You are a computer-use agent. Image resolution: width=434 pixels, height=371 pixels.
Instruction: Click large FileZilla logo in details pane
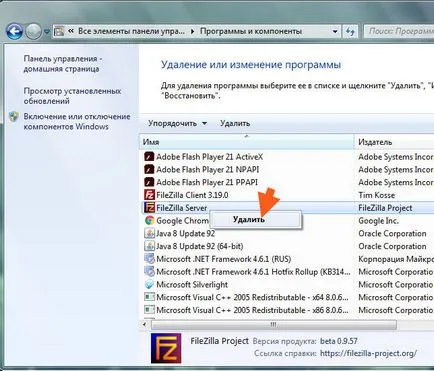tap(166, 348)
